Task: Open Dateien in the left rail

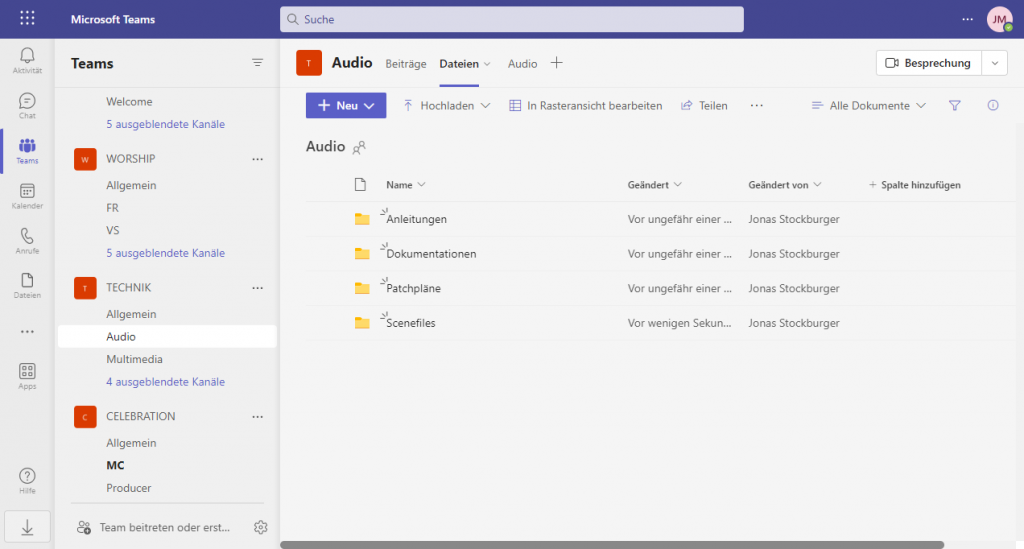Action: pos(27,285)
